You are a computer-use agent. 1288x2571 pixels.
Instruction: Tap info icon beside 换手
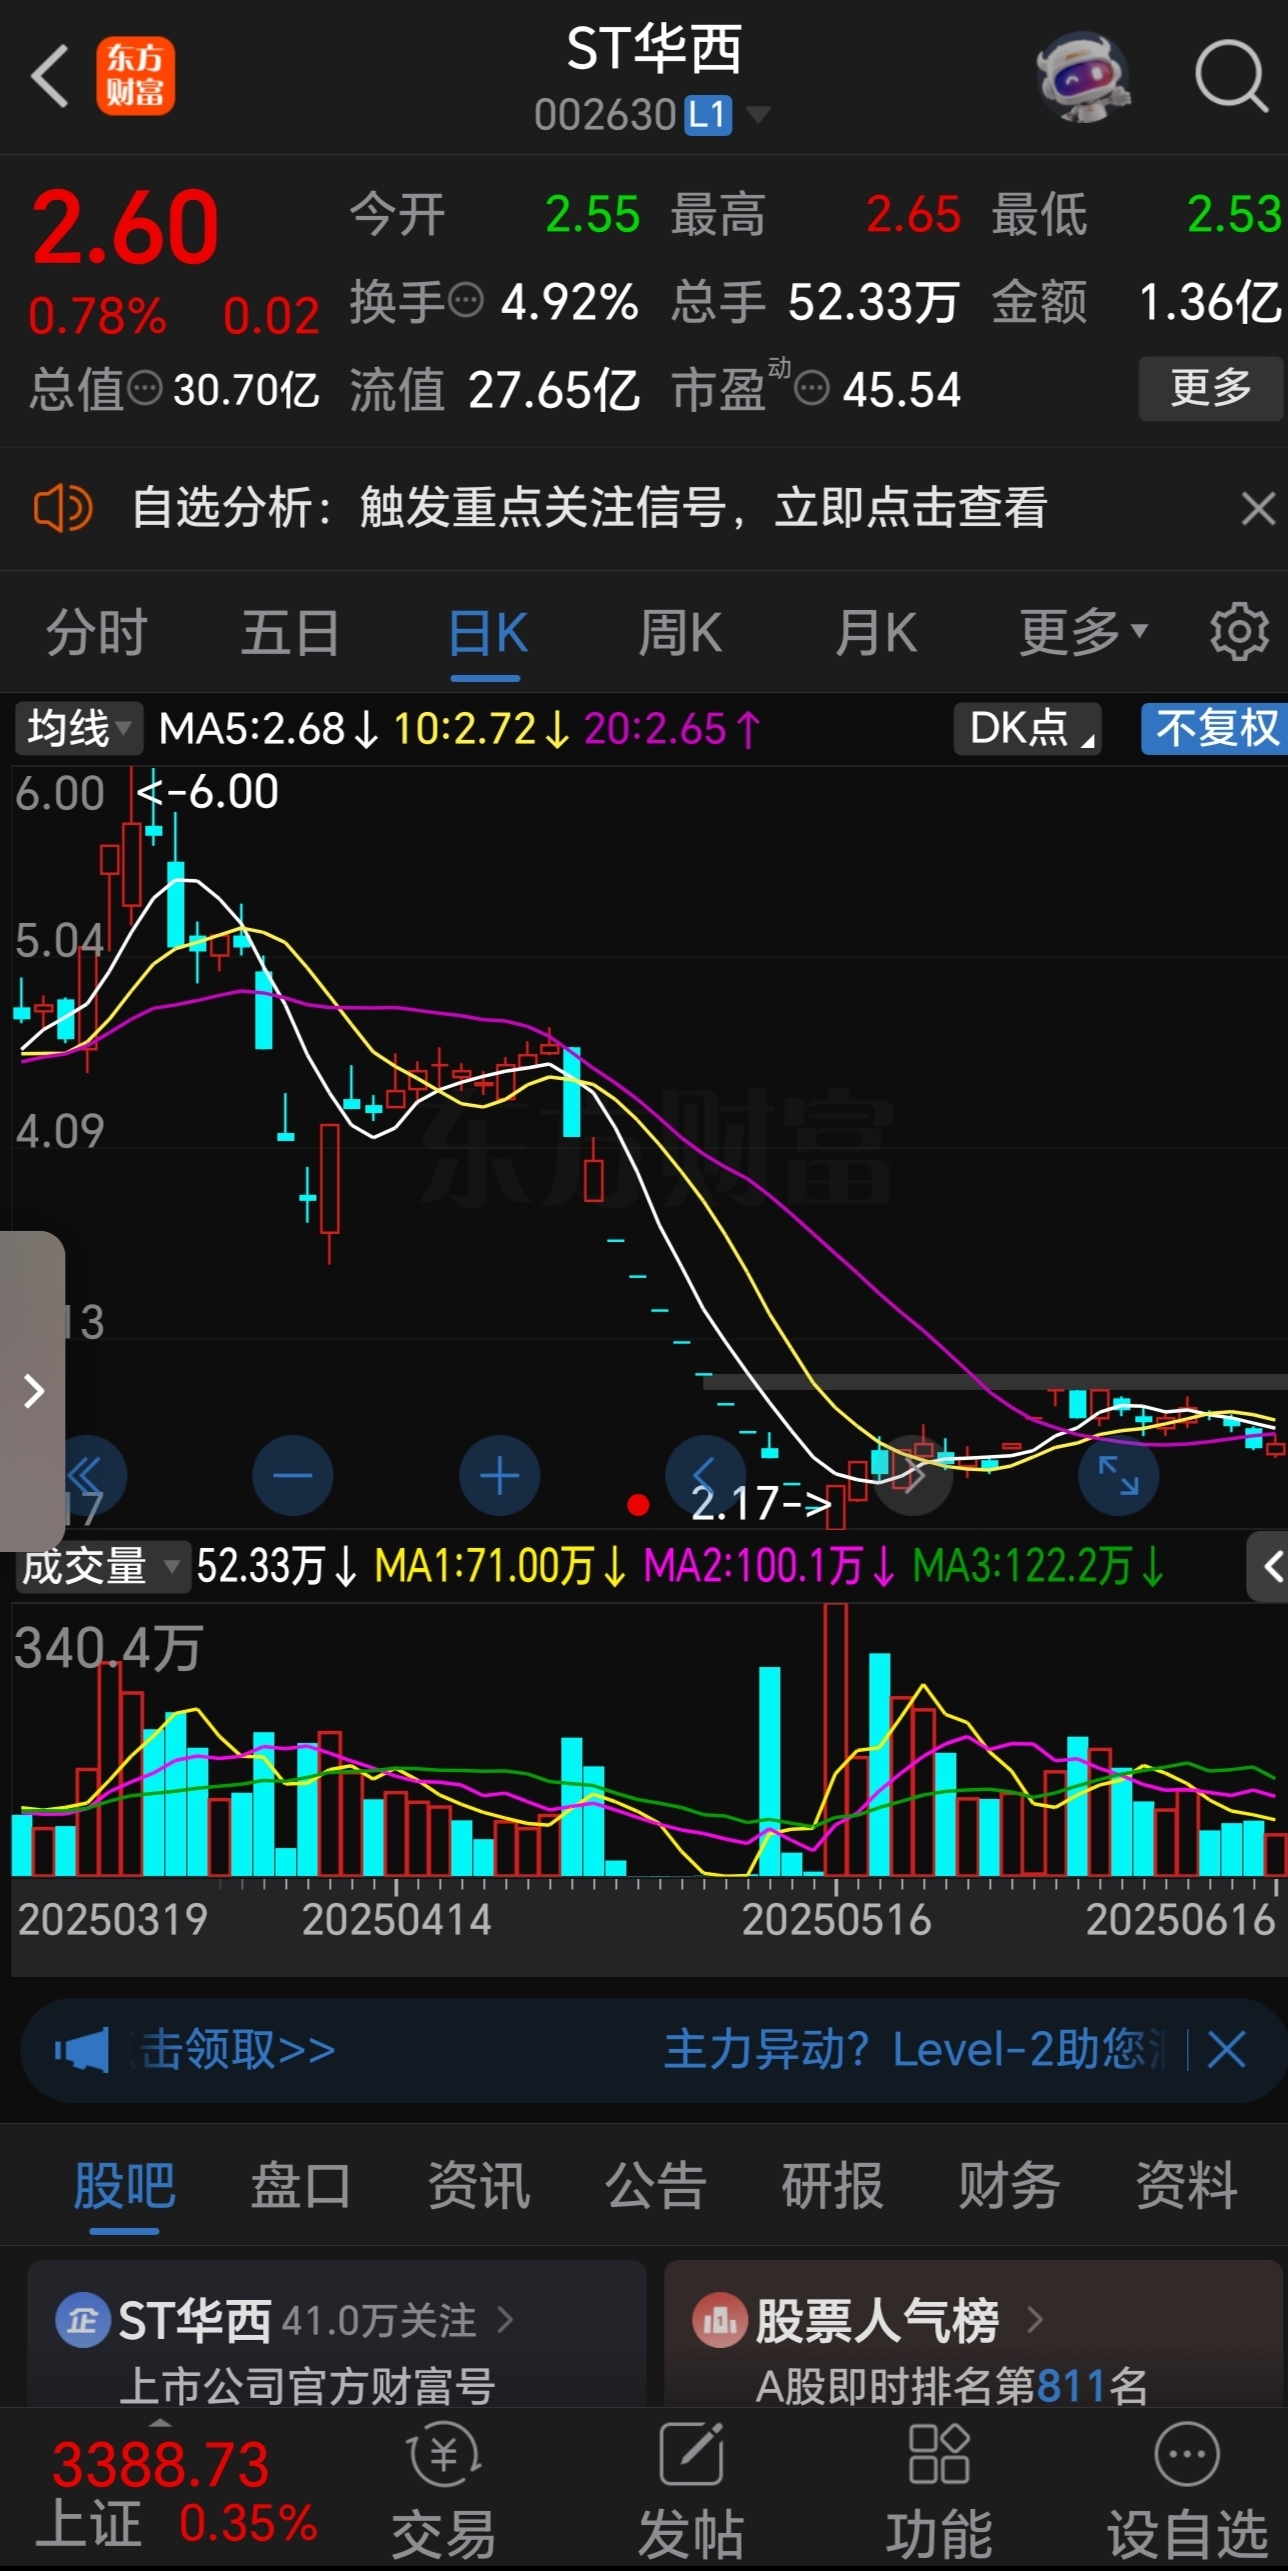click(465, 300)
